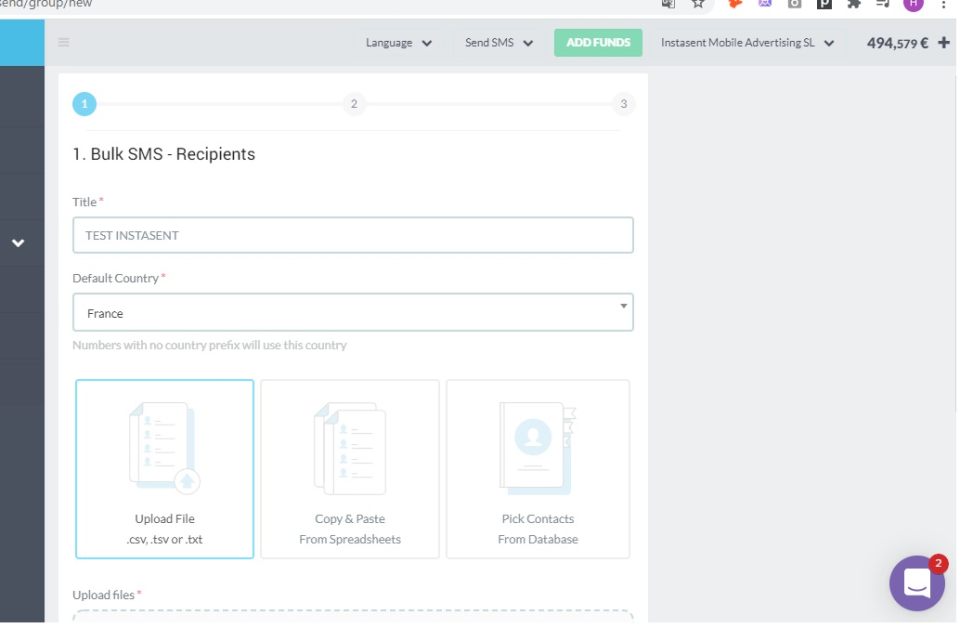Click the orange extension icon in browser toolbar
Viewport: 960px width, 628px height.
coord(735,4)
